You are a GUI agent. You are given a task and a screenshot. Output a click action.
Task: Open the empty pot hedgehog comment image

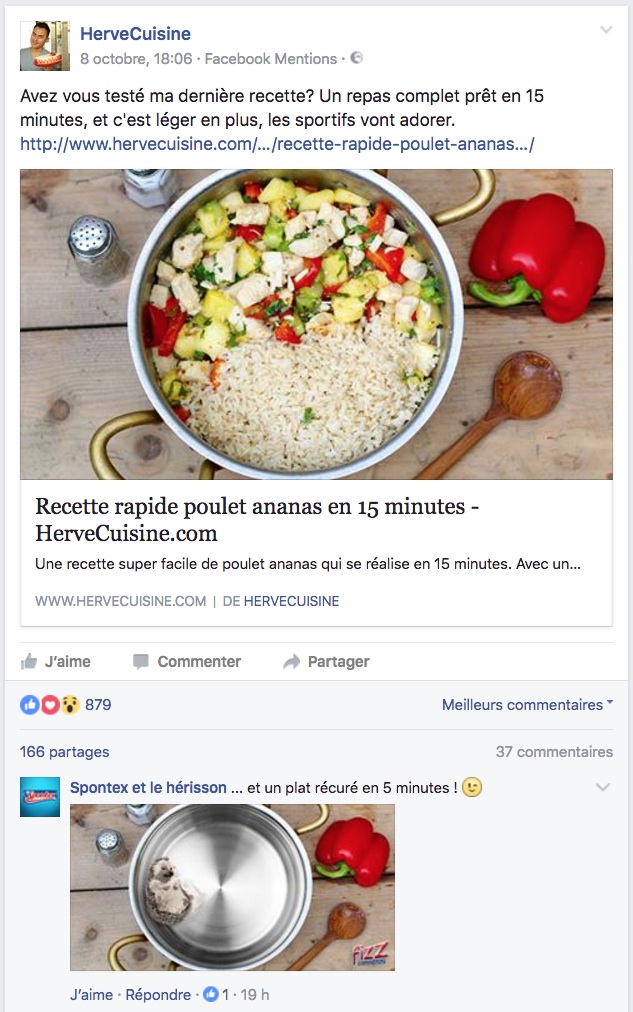coord(232,887)
